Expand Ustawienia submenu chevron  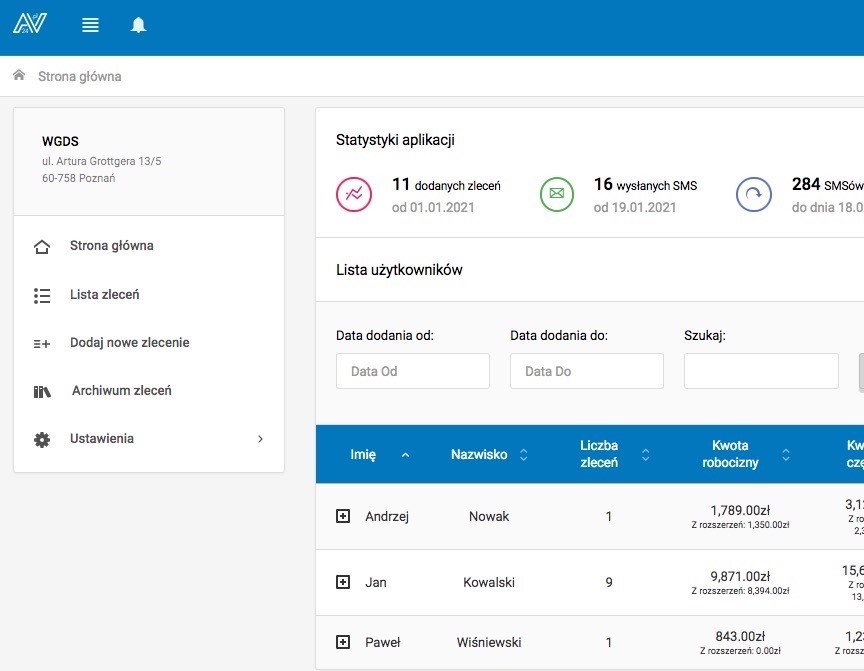(260, 439)
